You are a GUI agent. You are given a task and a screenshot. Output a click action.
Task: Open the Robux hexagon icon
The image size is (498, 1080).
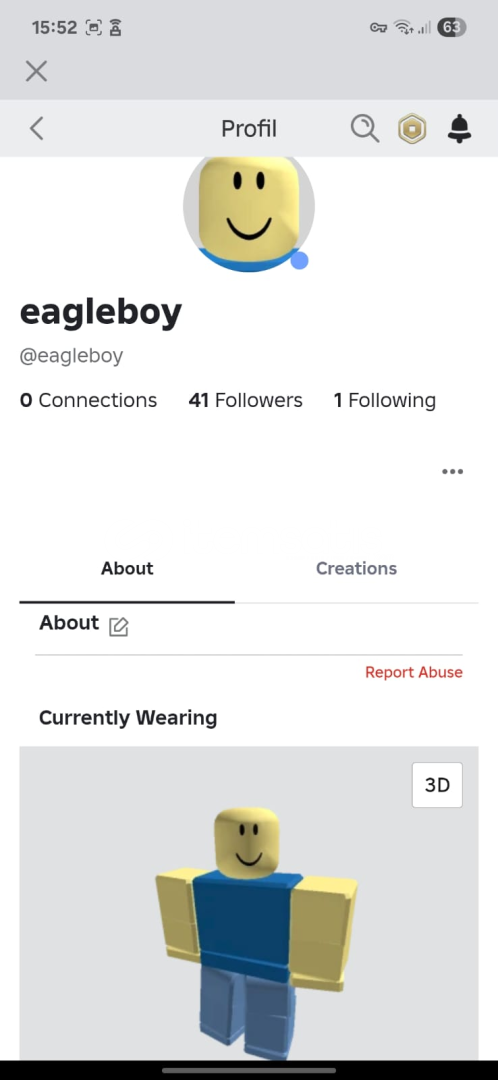coord(412,129)
